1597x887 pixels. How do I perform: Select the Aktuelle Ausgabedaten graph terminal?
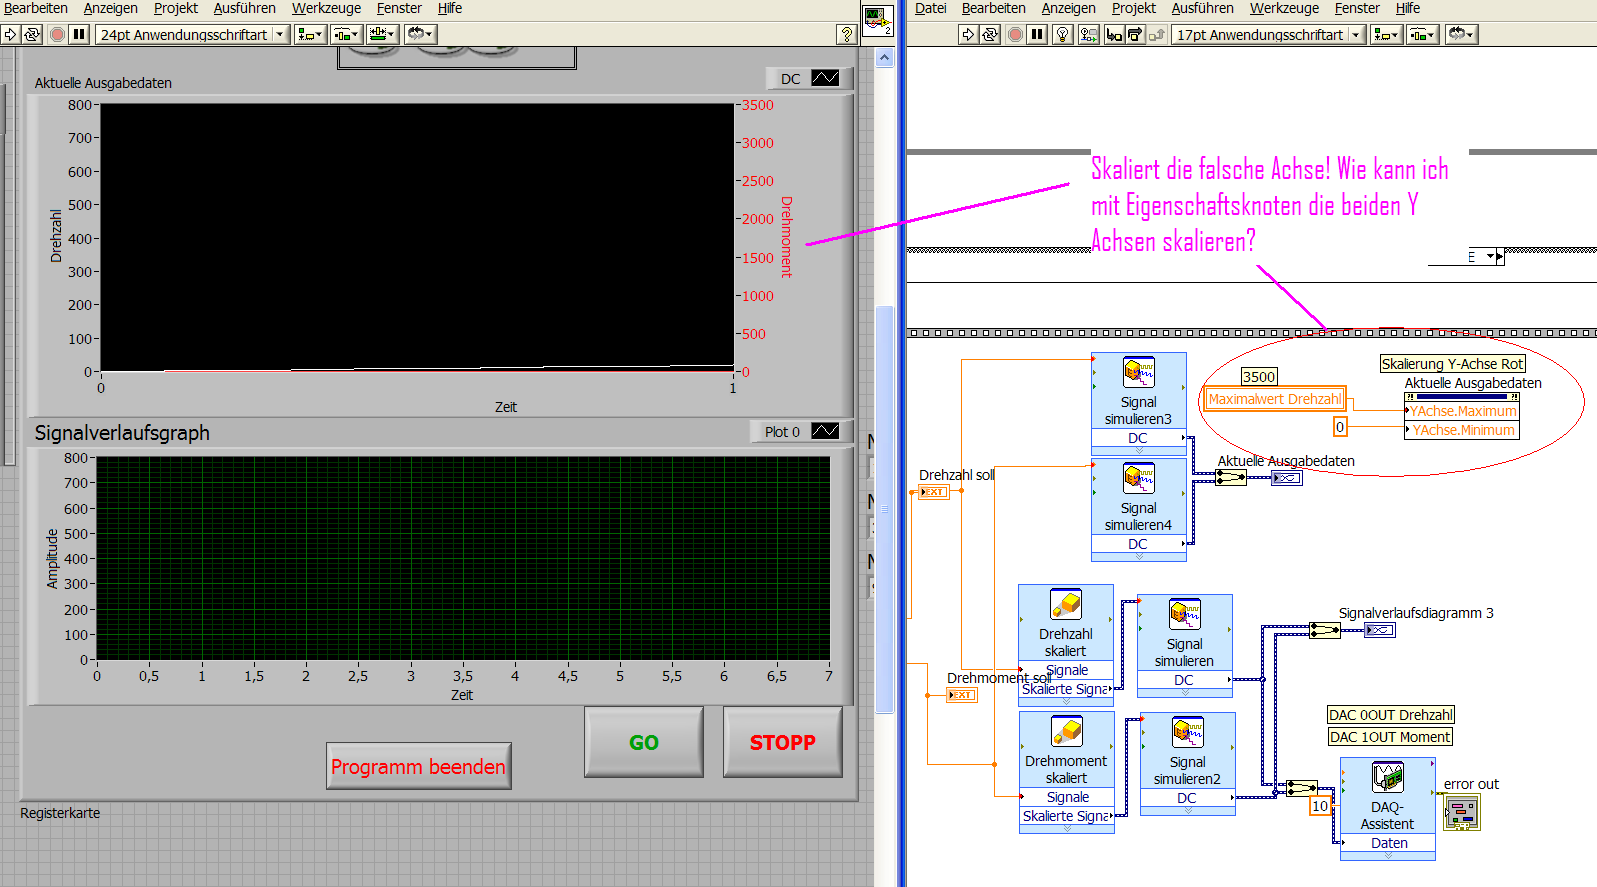tap(1287, 478)
